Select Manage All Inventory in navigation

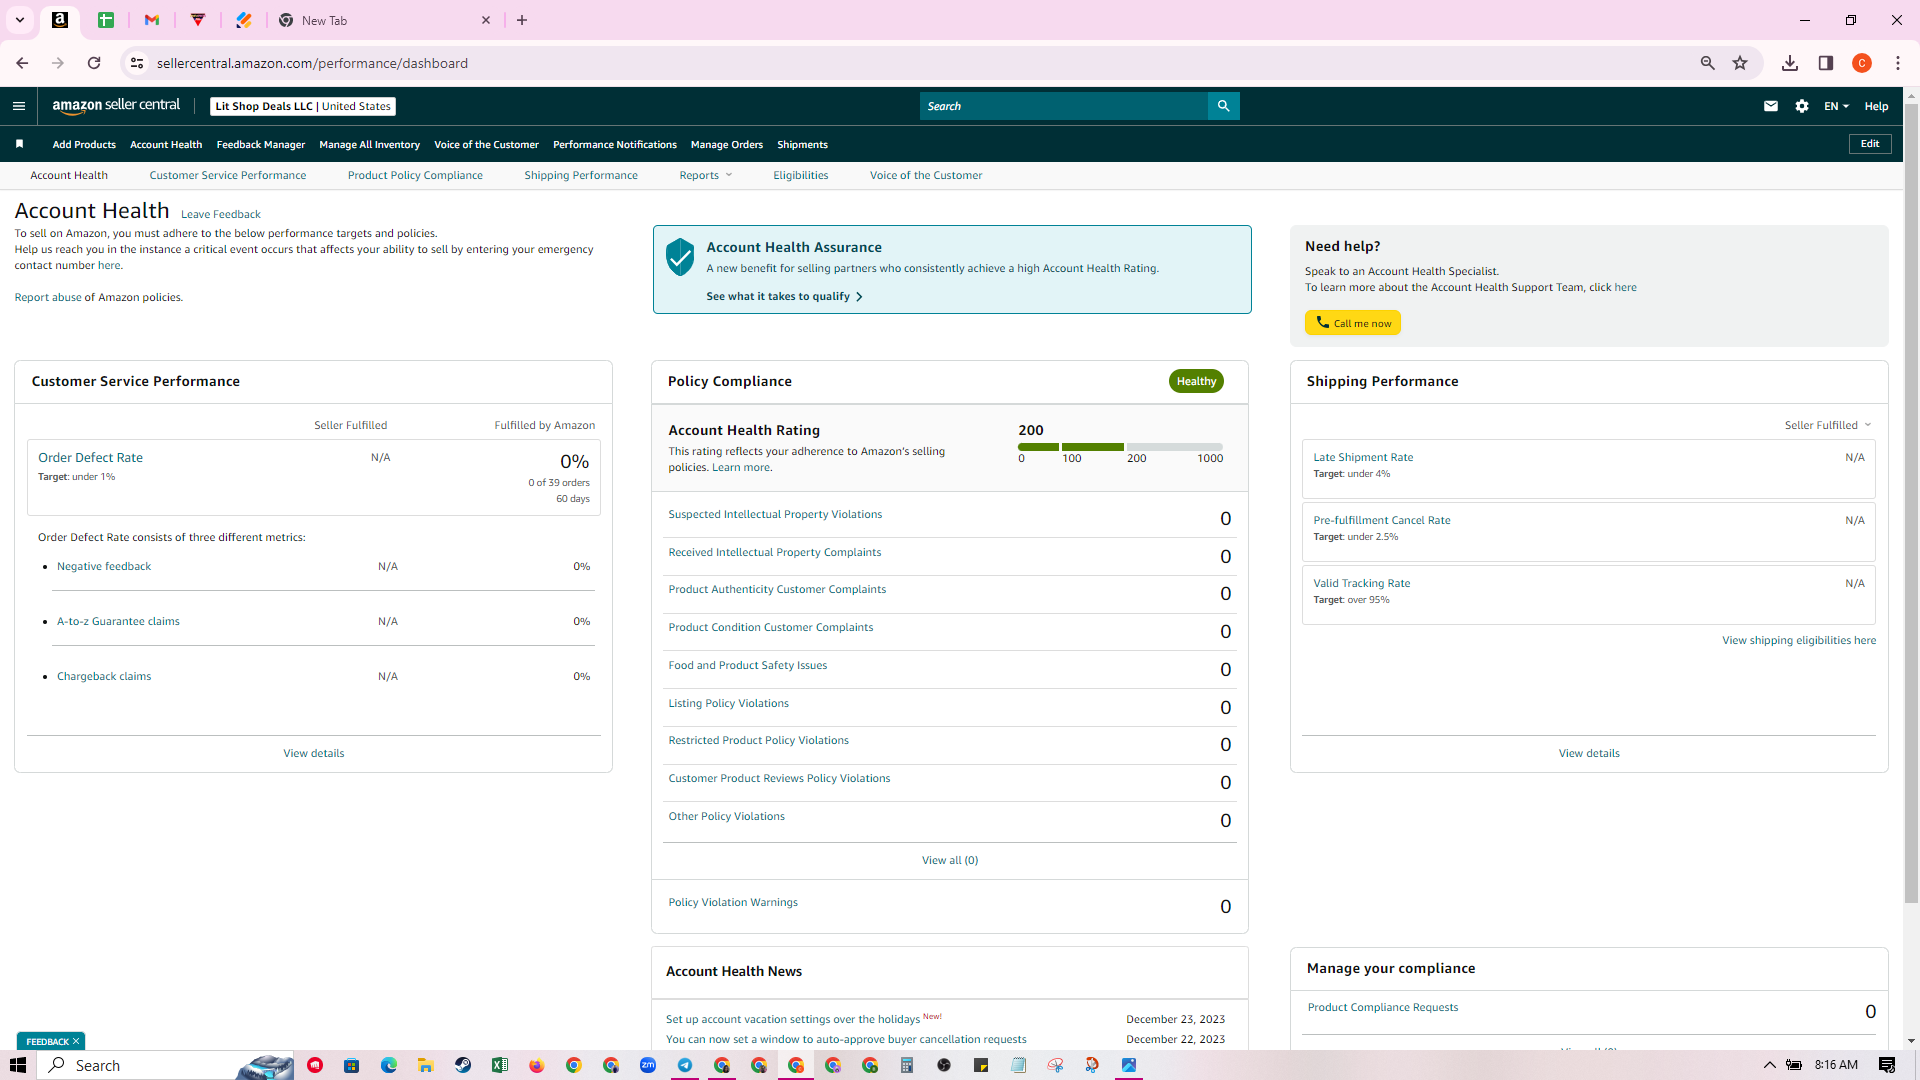click(x=369, y=144)
